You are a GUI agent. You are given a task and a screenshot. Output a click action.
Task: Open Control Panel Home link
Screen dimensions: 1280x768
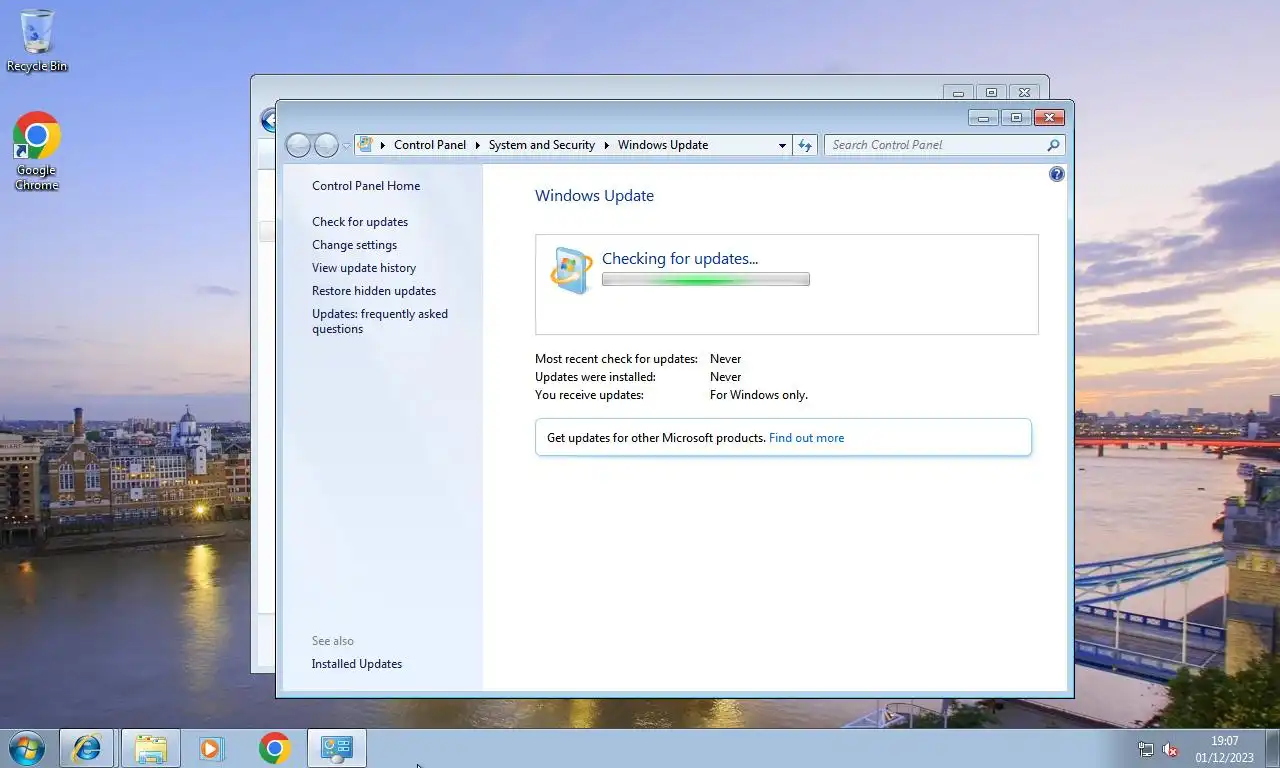[x=366, y=186]
